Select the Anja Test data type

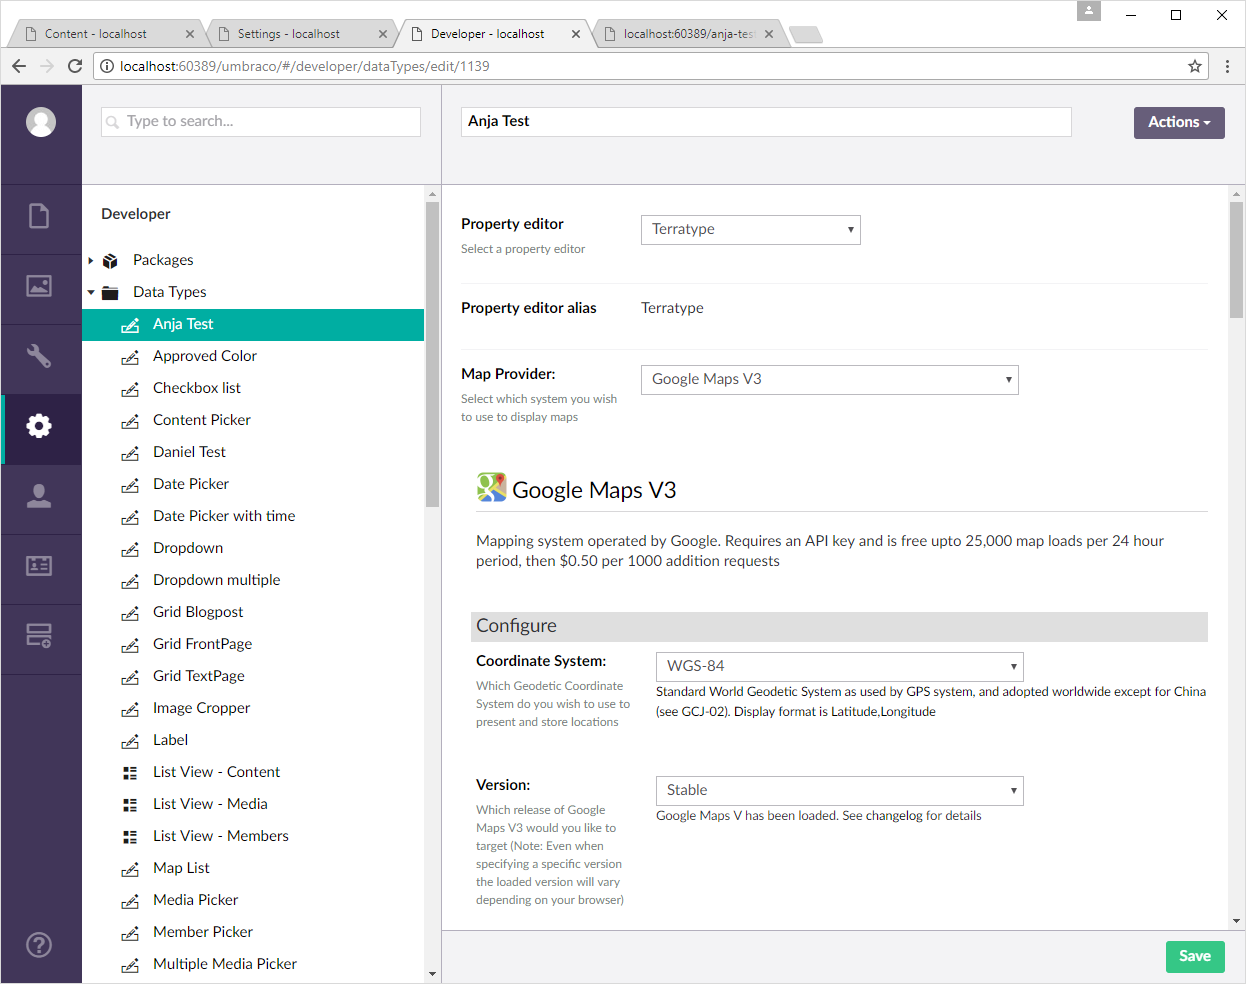[253, 325]
